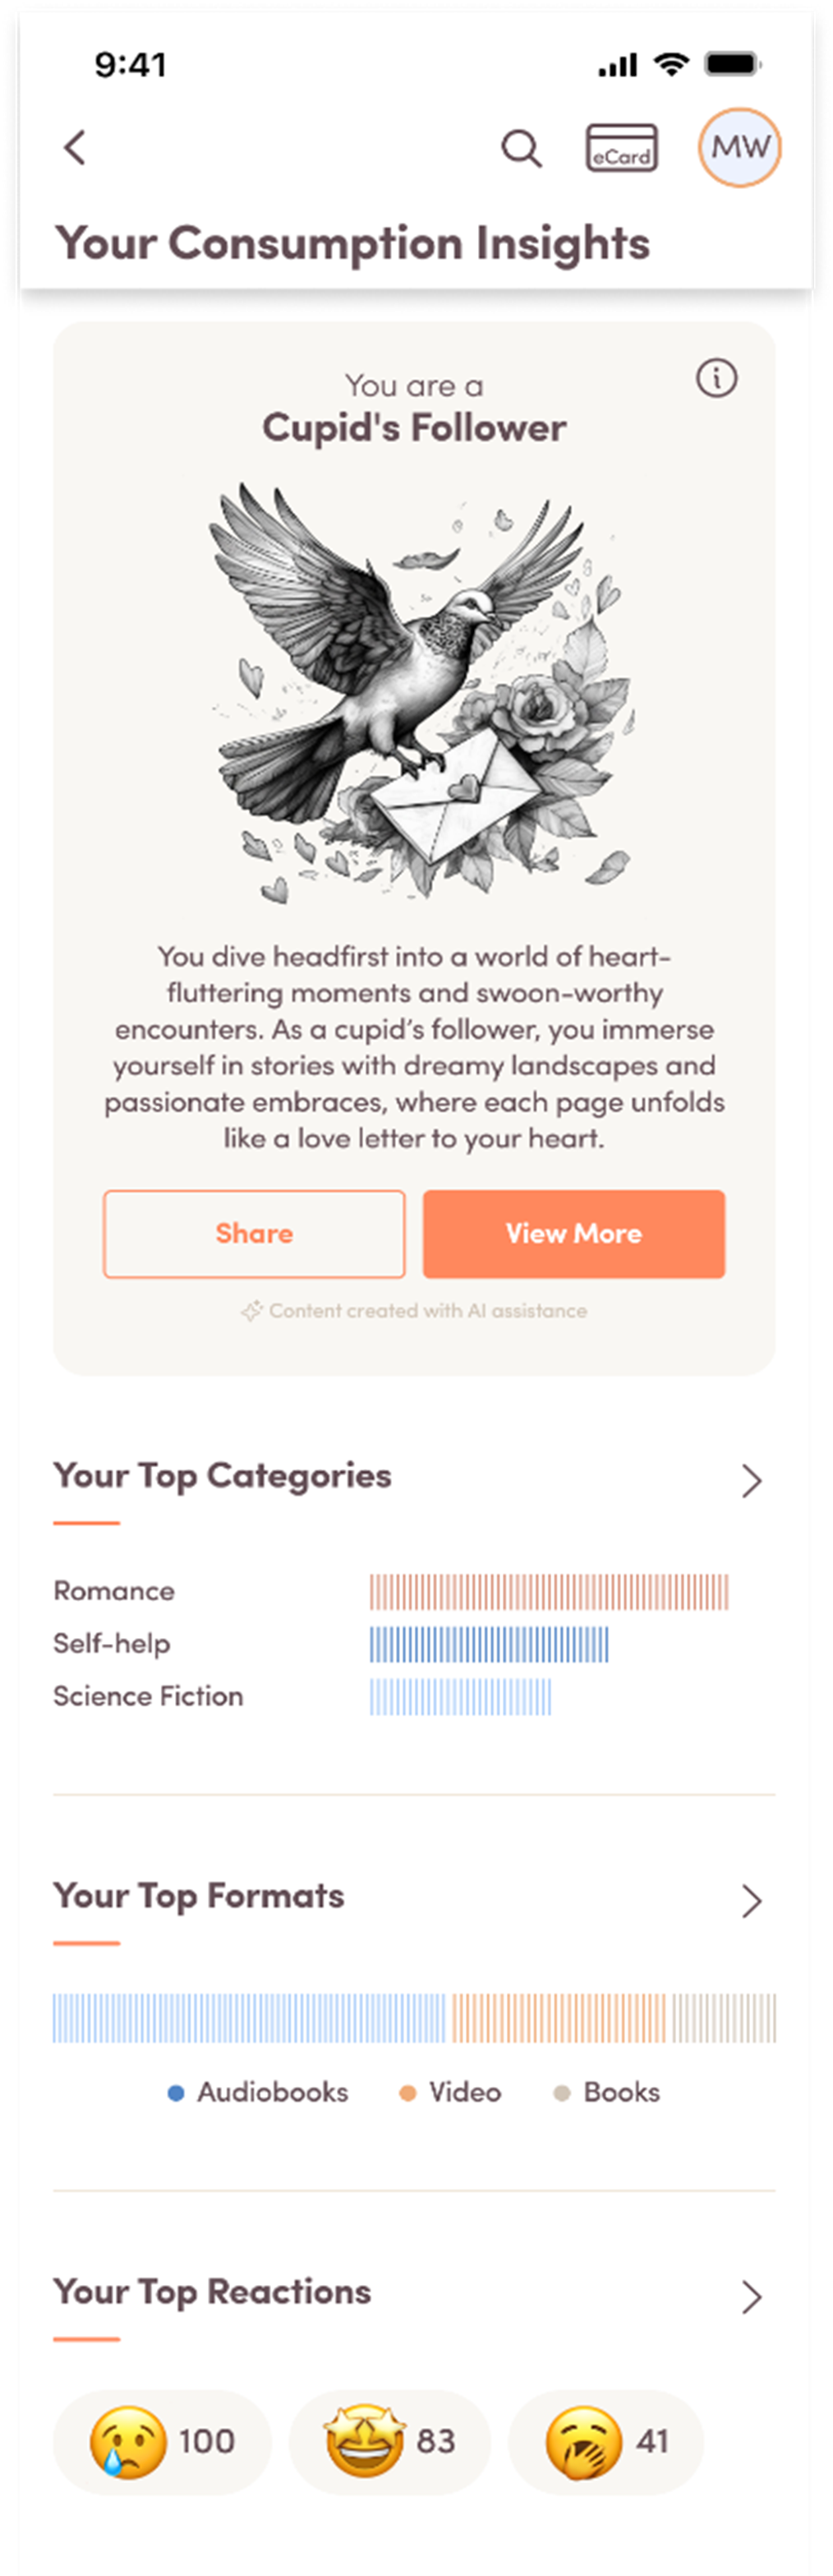The height and width of the screenshot is (2576, 833).
Task: Select the Books legend item
Action: pyautogui.click(x=607, y=2092)
